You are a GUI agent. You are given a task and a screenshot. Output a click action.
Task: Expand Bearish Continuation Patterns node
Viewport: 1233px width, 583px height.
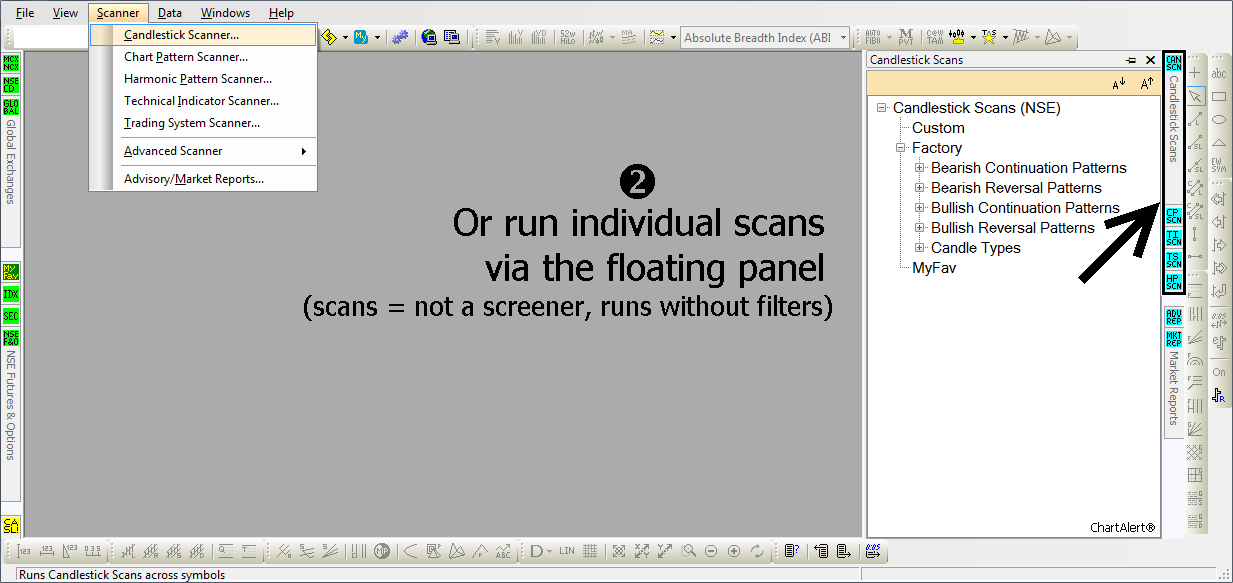coord(920,168)
